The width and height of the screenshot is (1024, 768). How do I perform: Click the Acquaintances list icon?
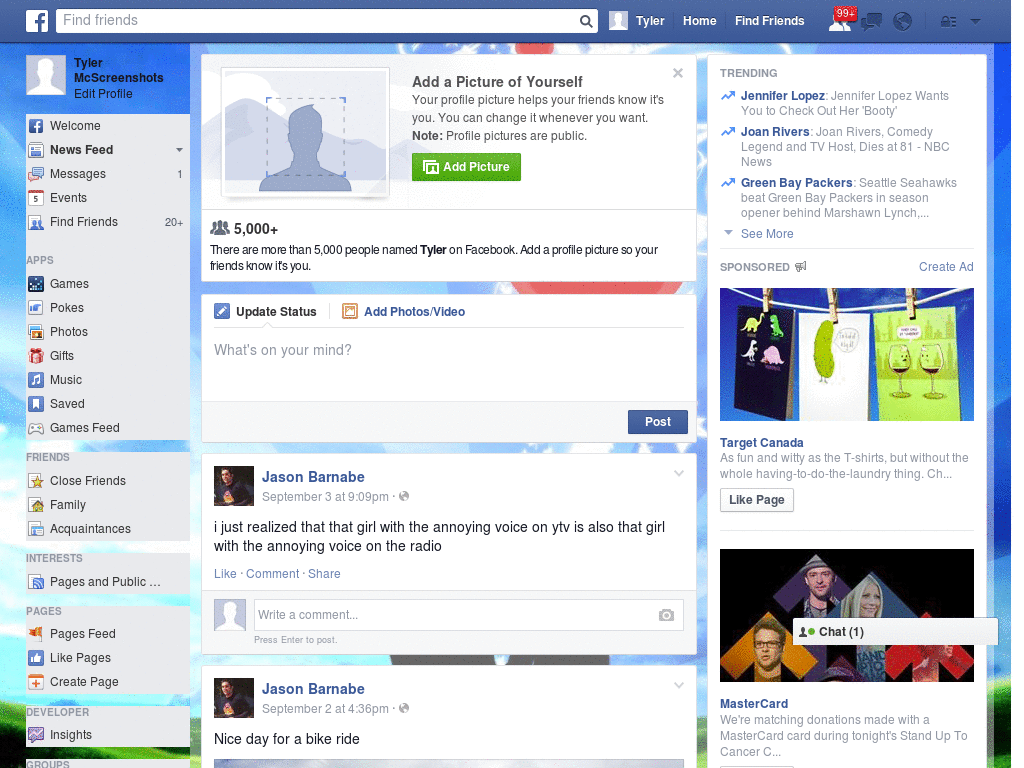(x=36, y=529)
